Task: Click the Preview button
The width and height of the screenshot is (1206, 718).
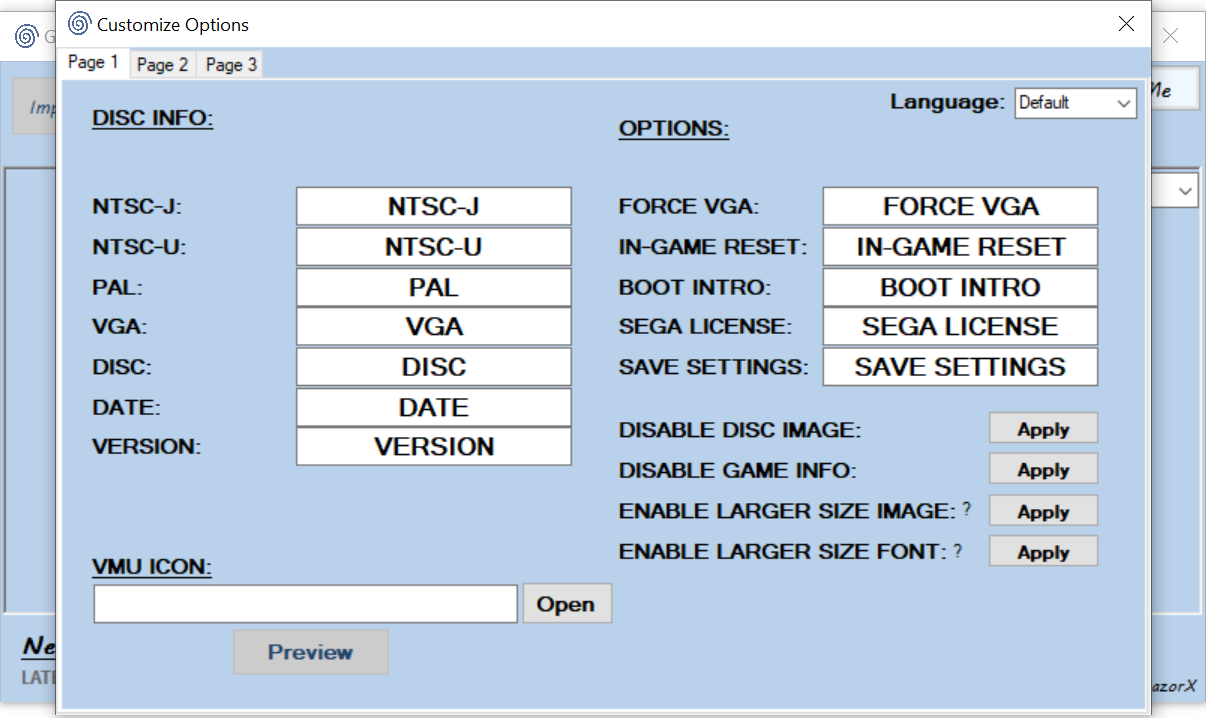Action: pyautogui.click(x=311, y=652)
